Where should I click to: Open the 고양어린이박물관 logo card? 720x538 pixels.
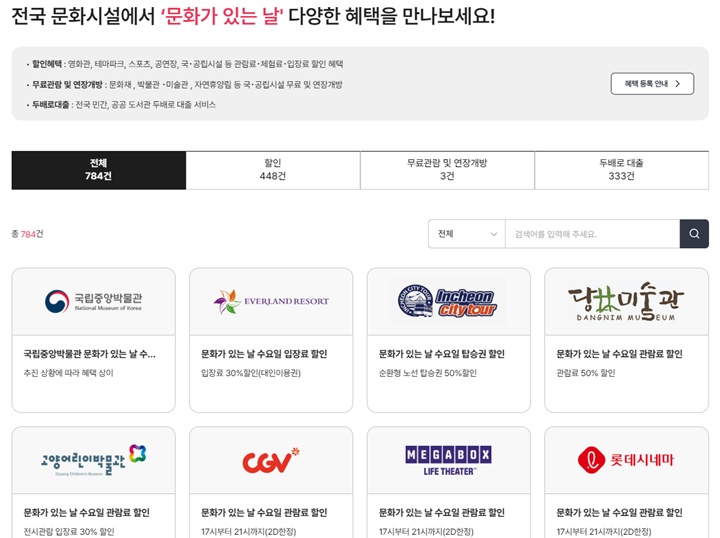click(x=94, y=460)
